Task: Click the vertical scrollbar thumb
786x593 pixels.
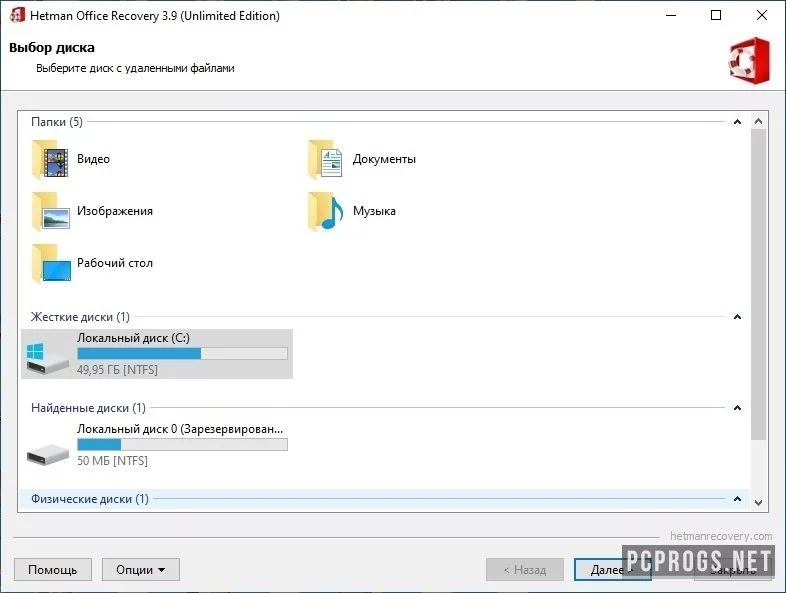Action: coord(758,285)
